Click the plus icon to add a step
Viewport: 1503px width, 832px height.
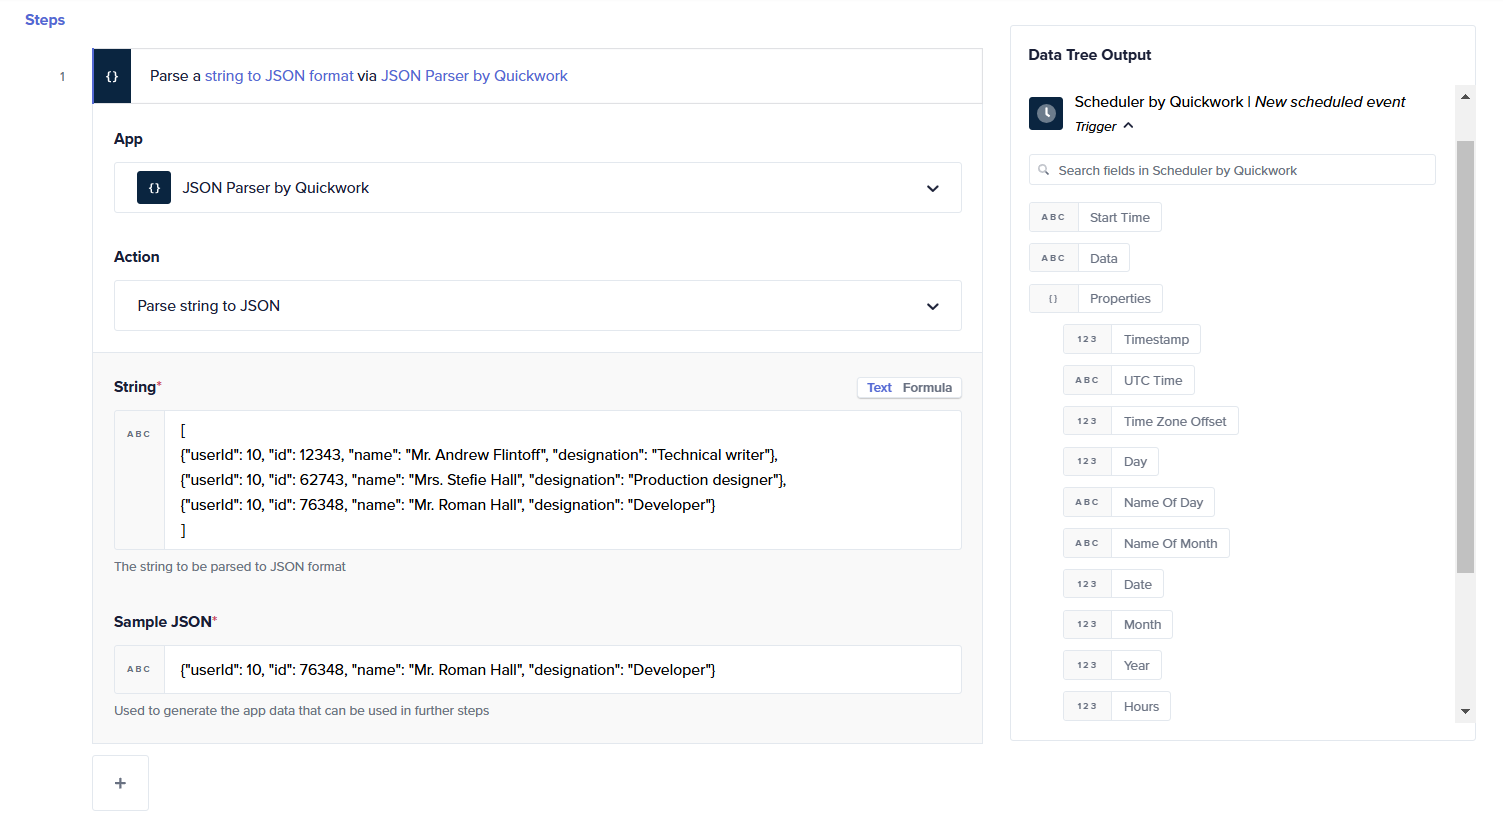click(x=120, y=783)
